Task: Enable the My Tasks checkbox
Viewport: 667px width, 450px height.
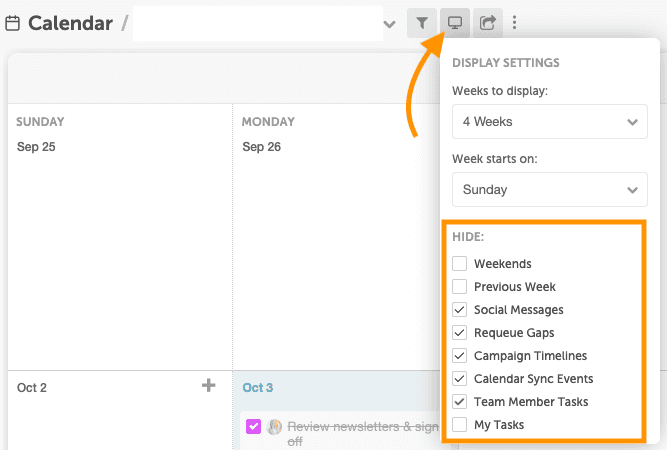Action: click(x=460, y=425)
